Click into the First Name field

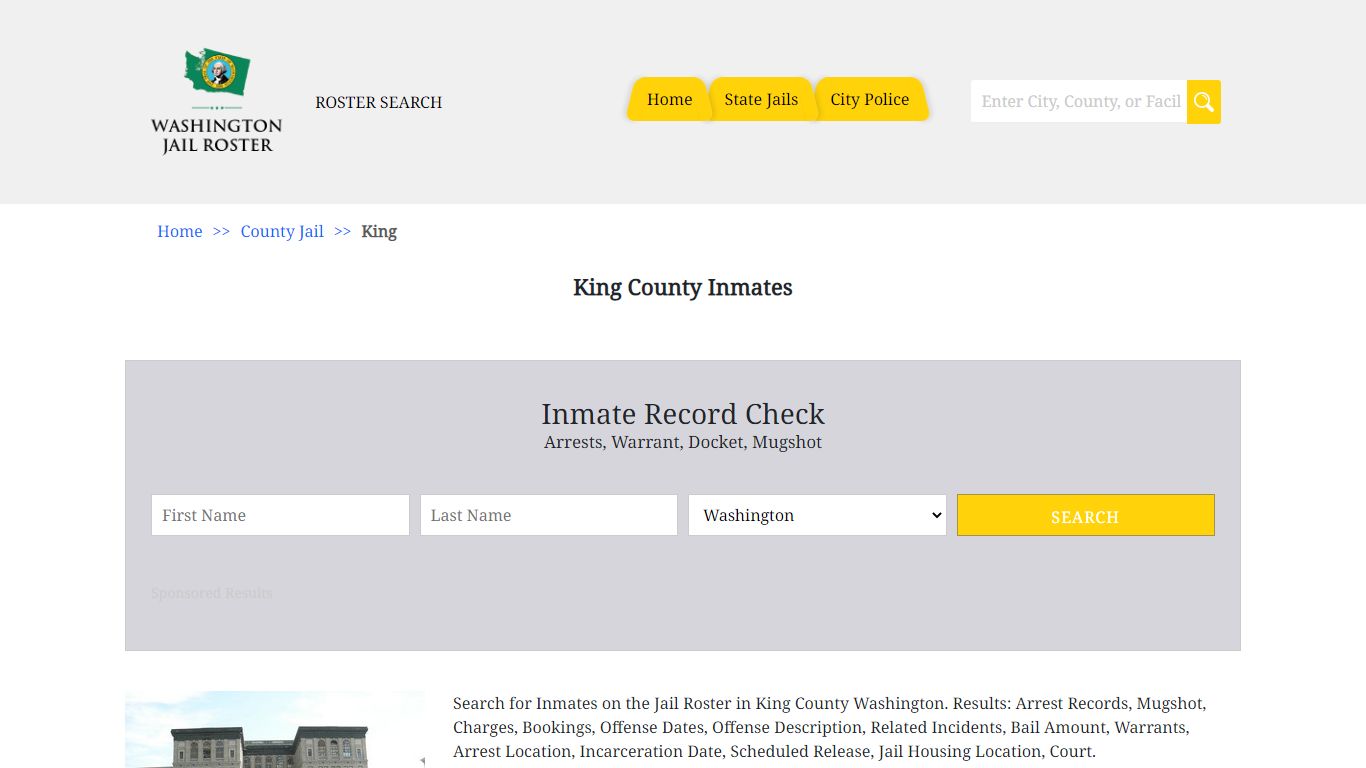click(x=280, y=515)
